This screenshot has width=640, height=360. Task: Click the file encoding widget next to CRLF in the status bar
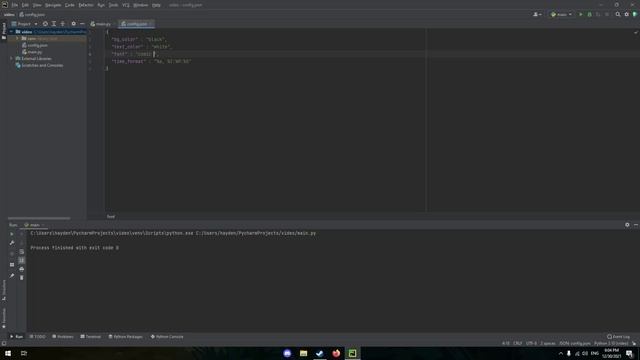[531, 344]
